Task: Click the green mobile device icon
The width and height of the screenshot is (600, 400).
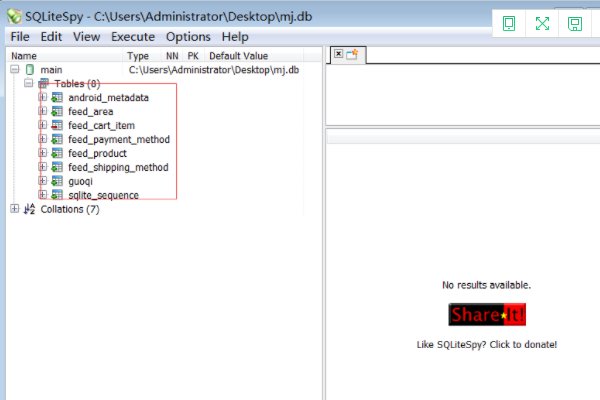Action: [x=510, y=24]
